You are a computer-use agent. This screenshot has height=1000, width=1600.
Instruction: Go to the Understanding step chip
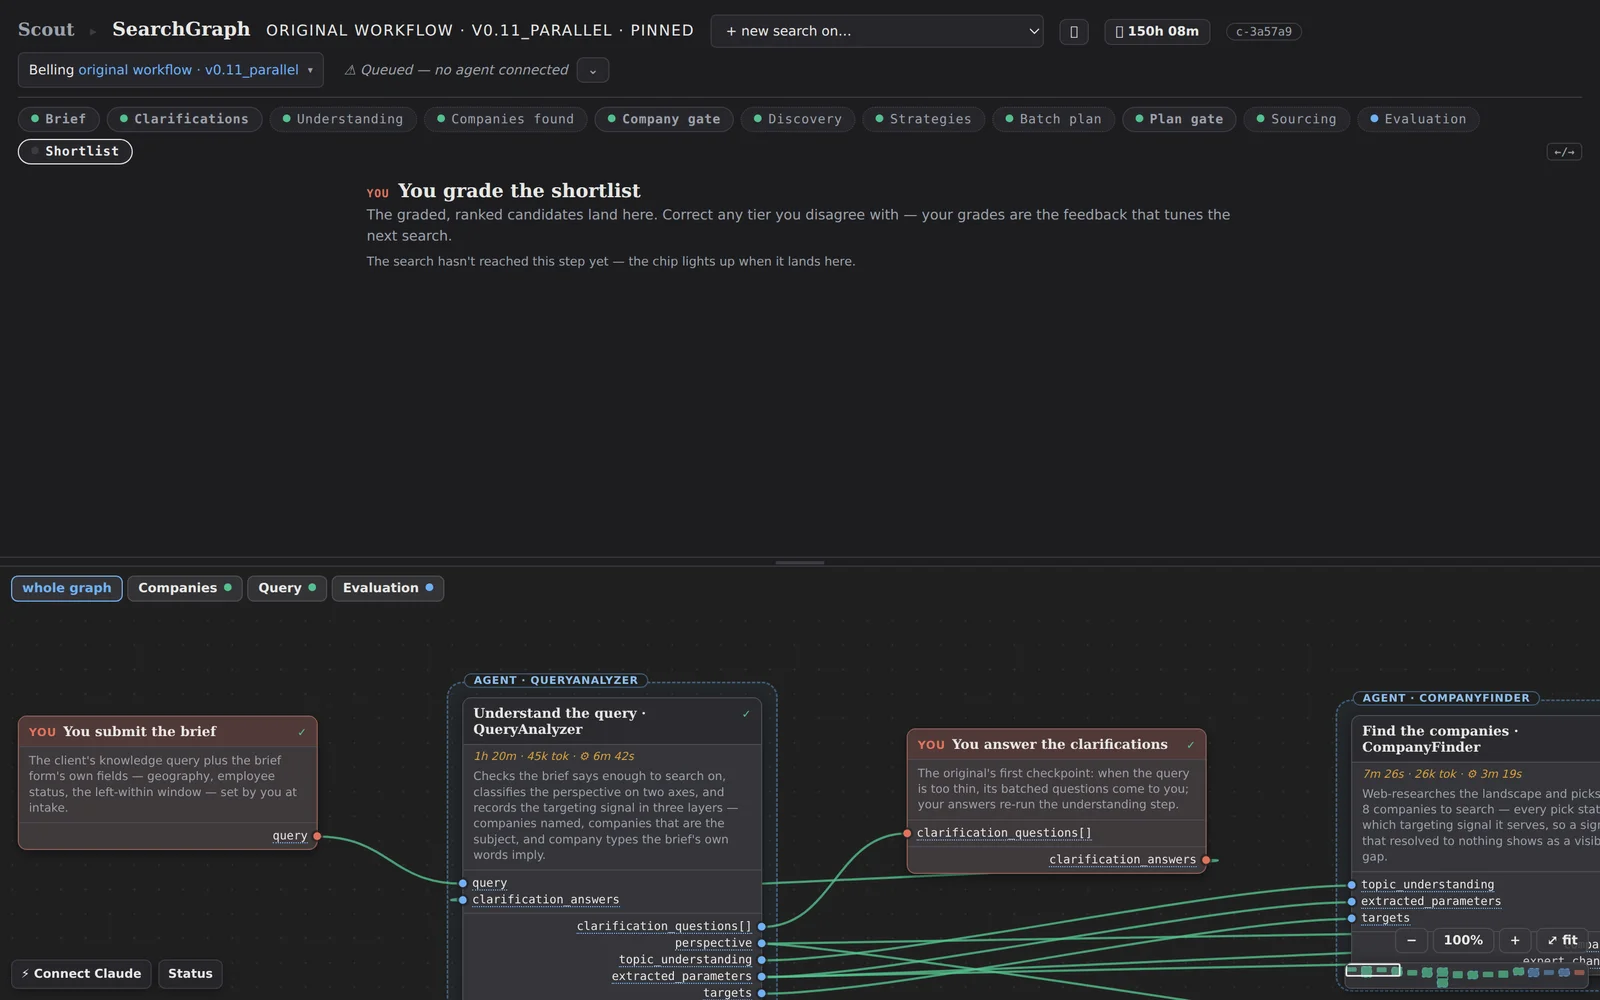coord(342,119)
